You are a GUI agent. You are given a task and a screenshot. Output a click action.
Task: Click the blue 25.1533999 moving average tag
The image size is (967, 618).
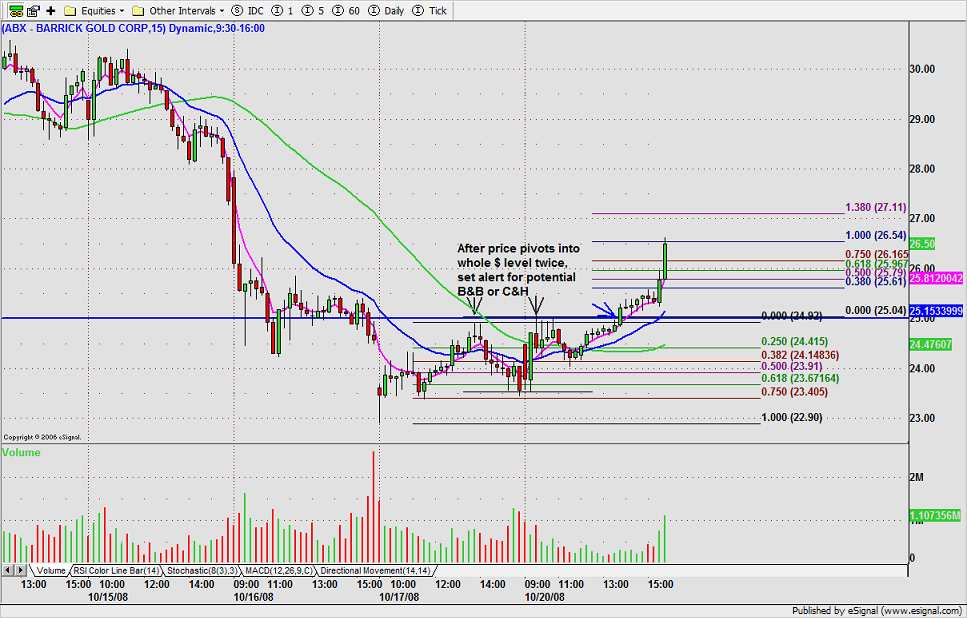[x=936, y=311]
